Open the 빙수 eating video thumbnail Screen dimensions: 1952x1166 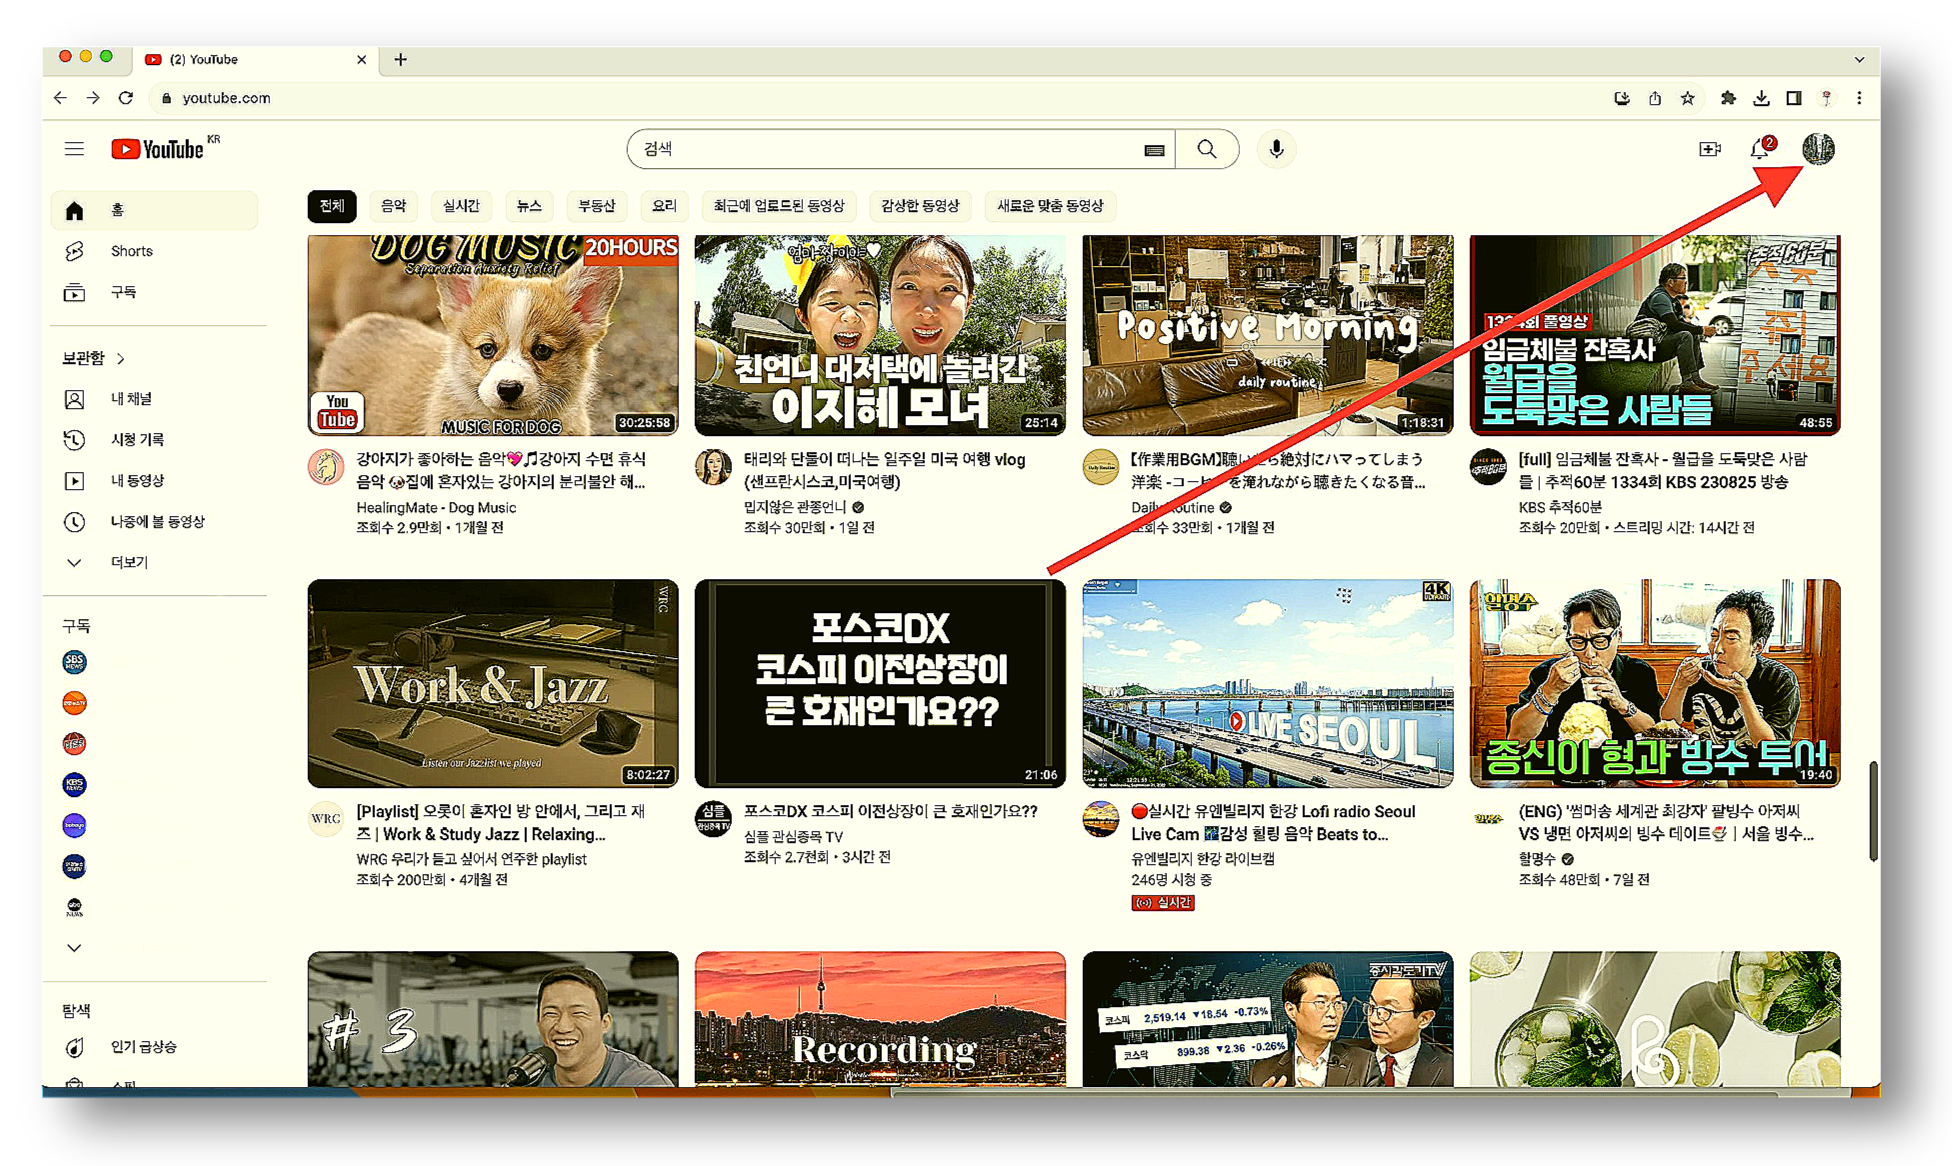pyautogui.click(x=1655, y=683)
